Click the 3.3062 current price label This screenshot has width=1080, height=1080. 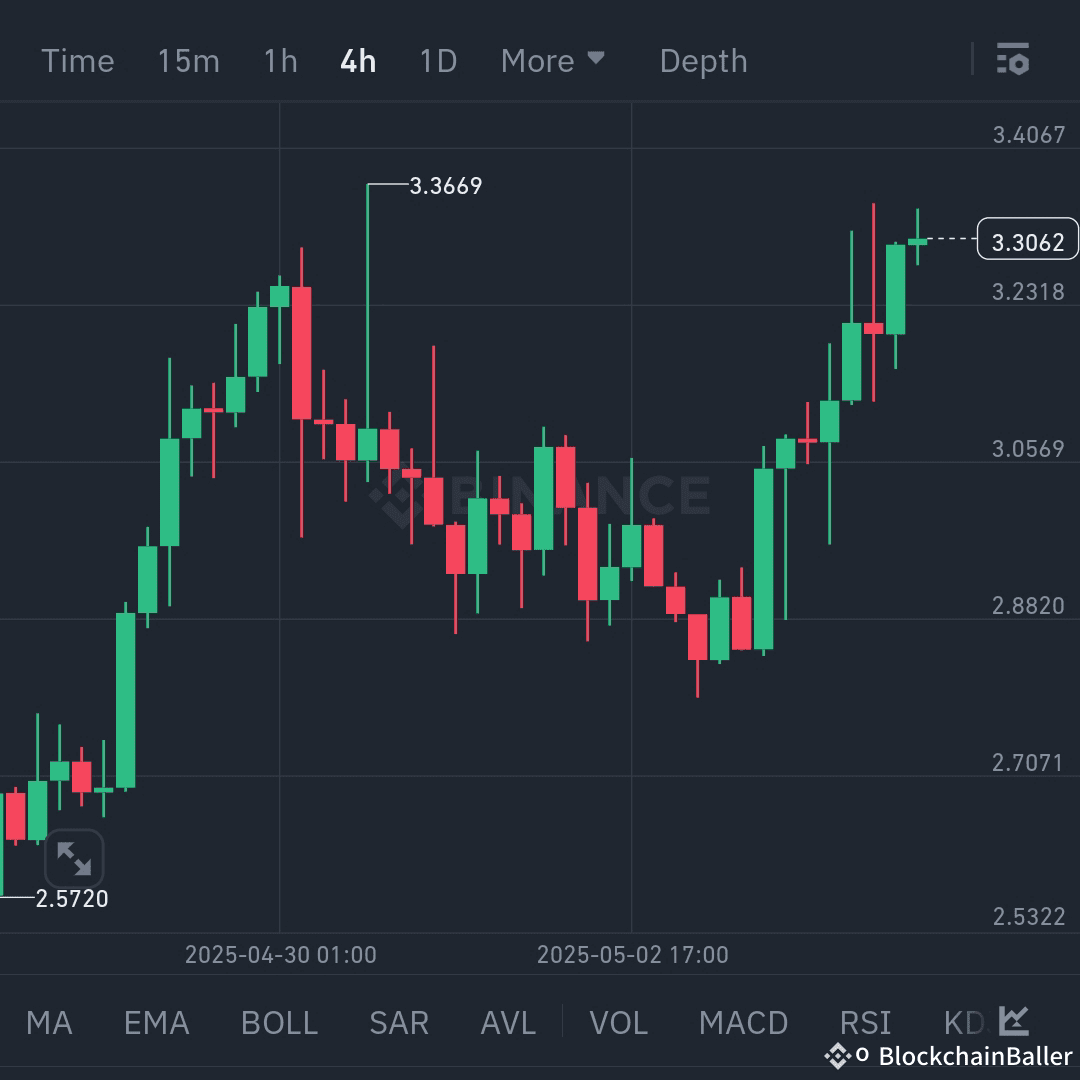(1027, 239)
